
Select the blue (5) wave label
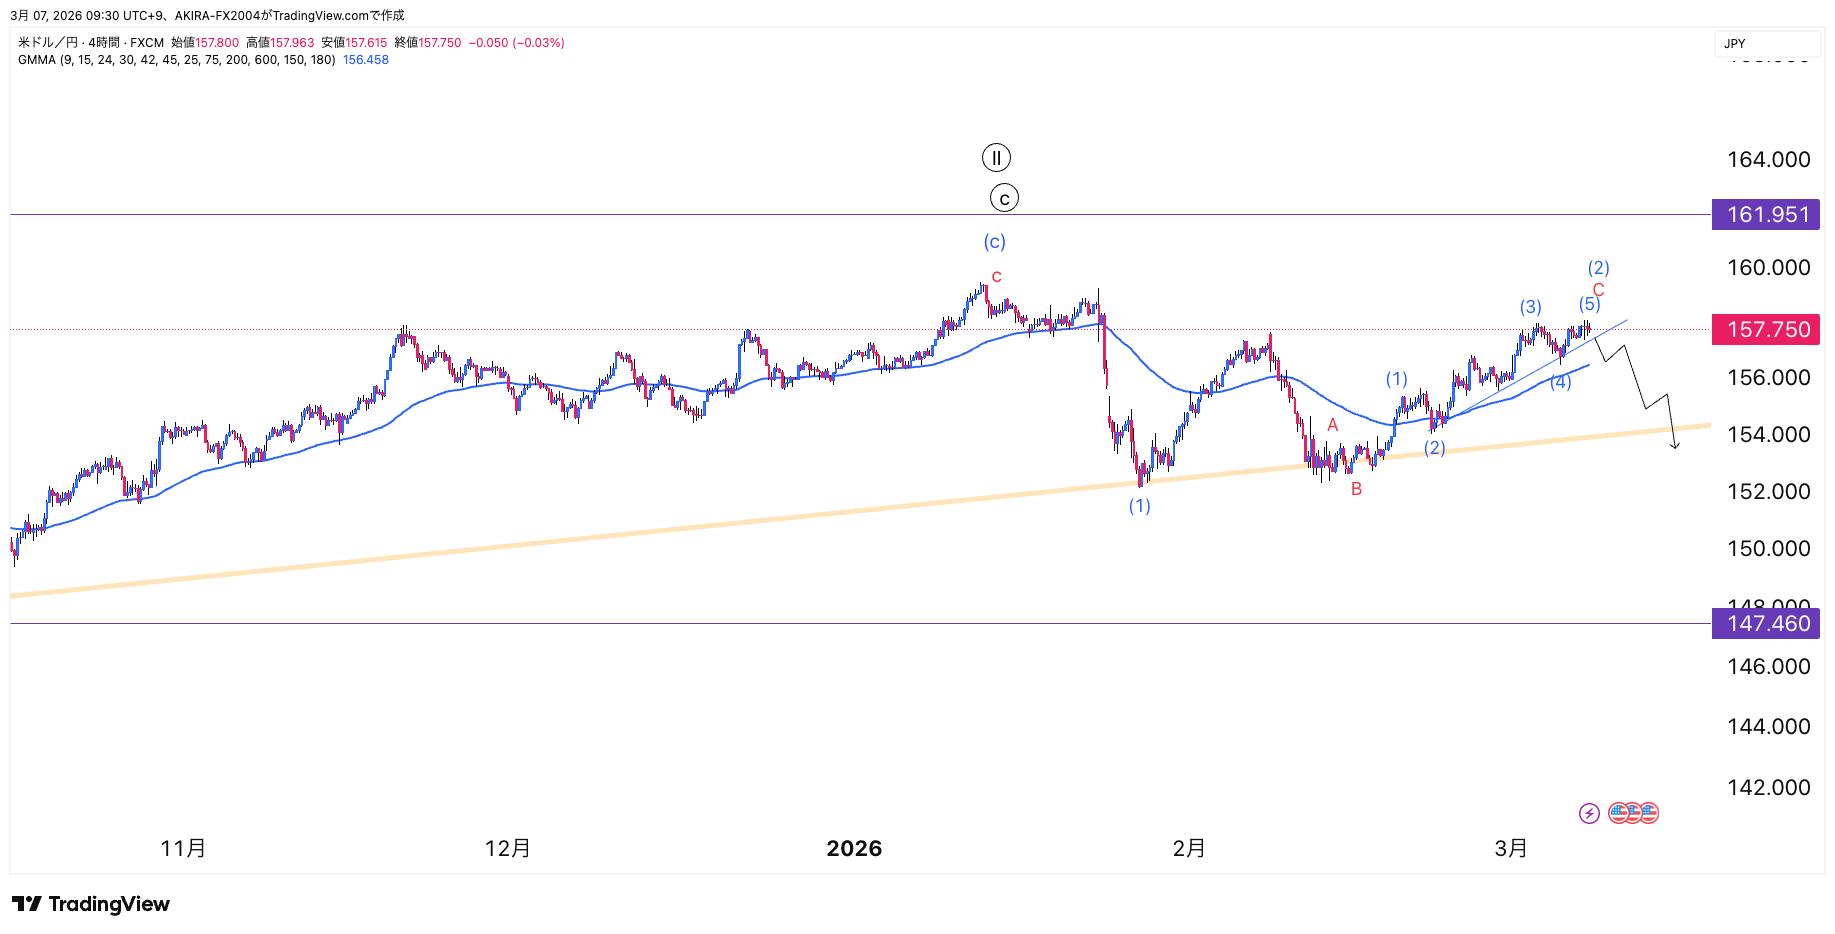click(1589, 304)
